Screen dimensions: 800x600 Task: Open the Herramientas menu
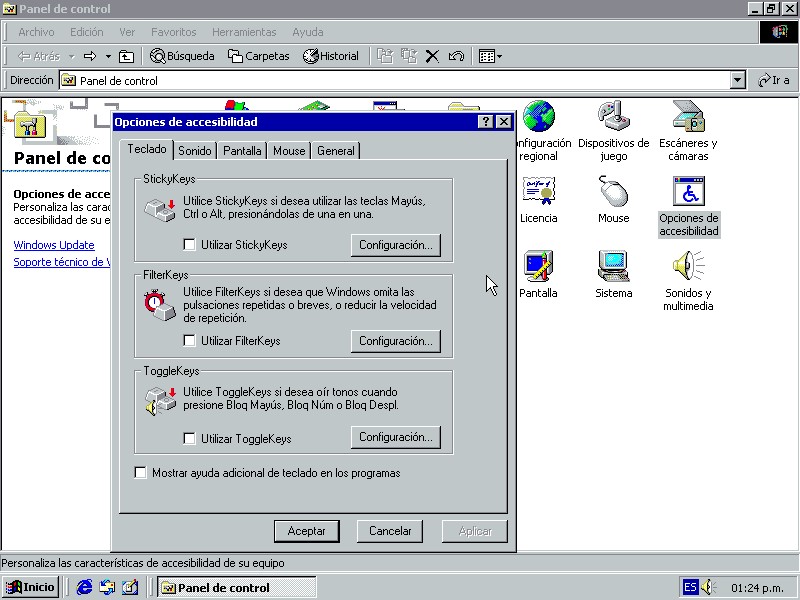pyautogui.click(x=244, y=32)
